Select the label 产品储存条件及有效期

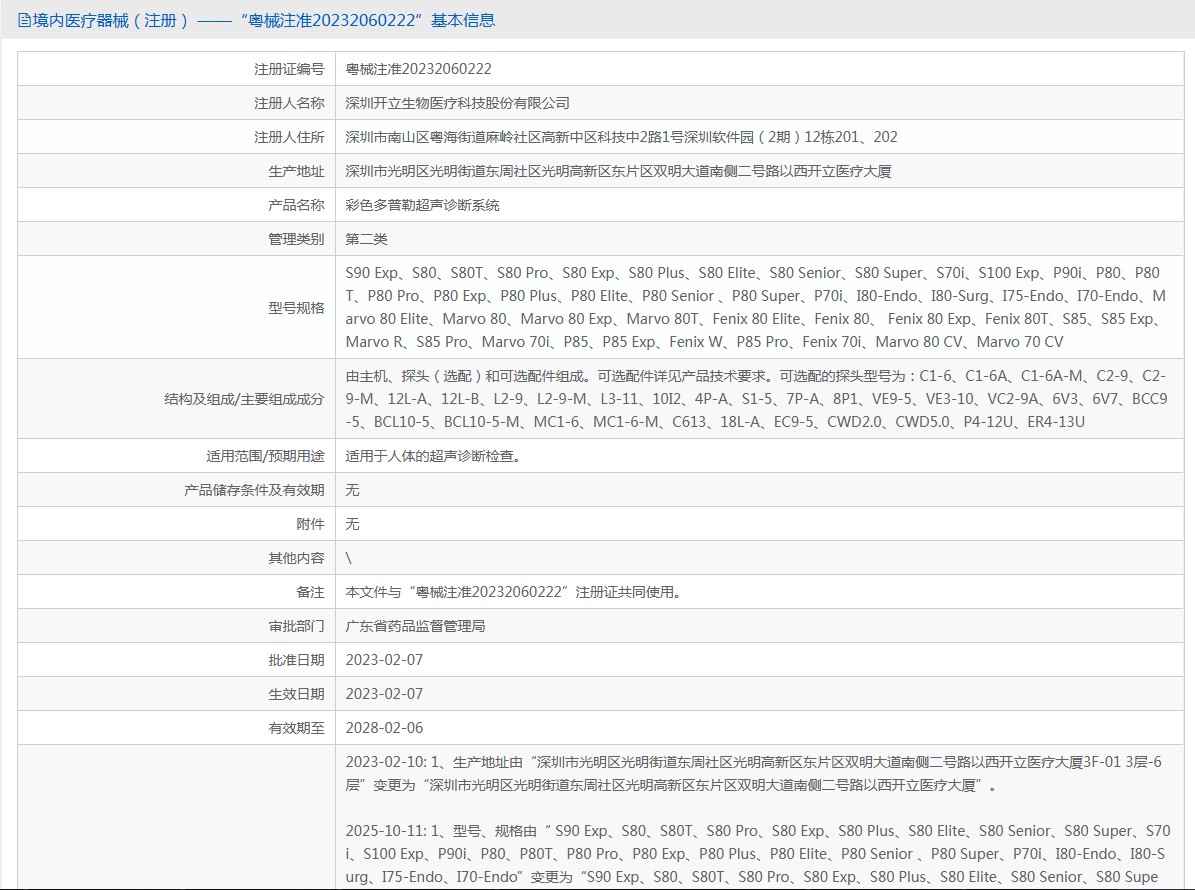click(x=254, y=490)
